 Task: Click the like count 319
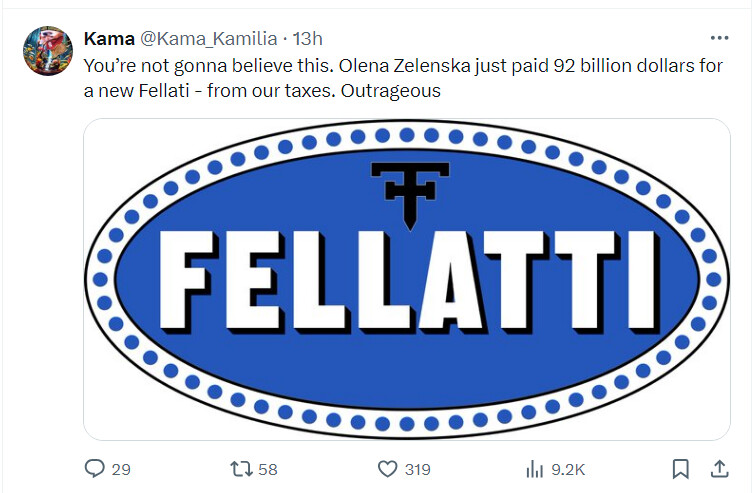click(417, 469)
